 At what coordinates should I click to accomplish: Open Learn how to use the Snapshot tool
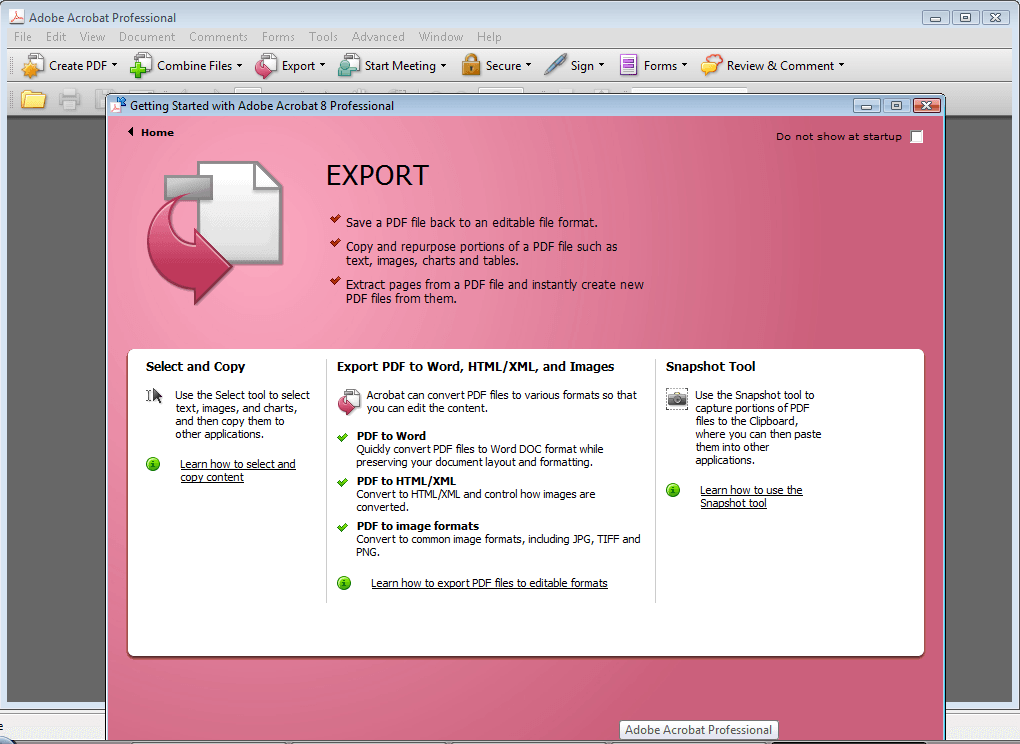(751, 496)
